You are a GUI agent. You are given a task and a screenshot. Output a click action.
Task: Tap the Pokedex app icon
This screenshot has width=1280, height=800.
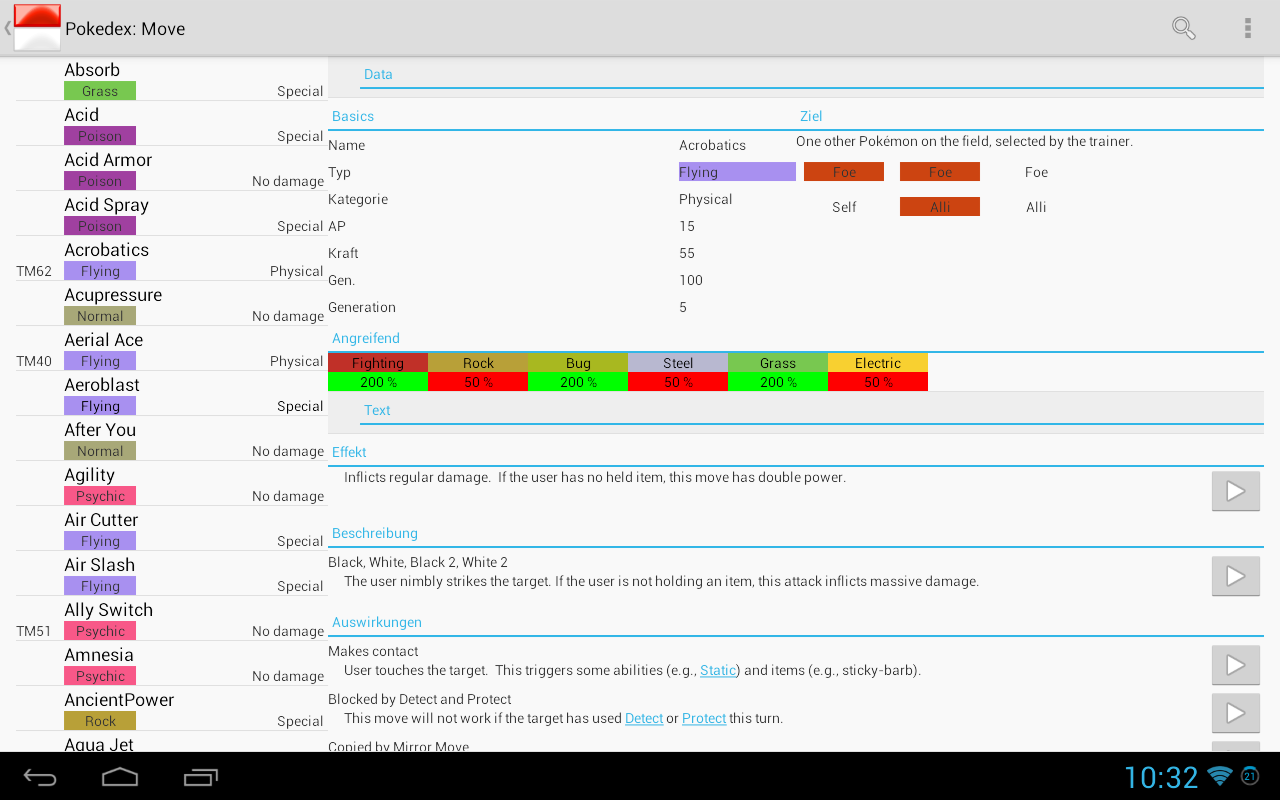click(x=37, y=28)
